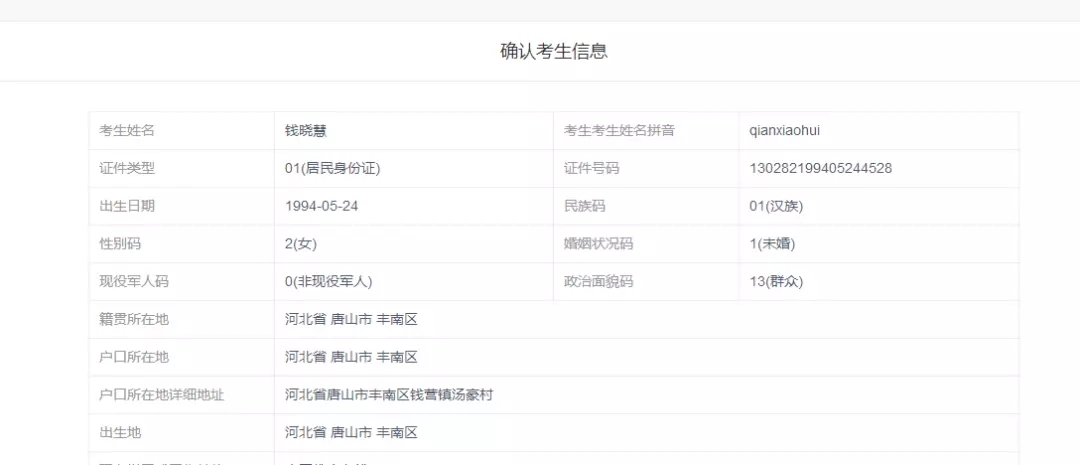Select the 民族码 label cell

click(646, 207)
